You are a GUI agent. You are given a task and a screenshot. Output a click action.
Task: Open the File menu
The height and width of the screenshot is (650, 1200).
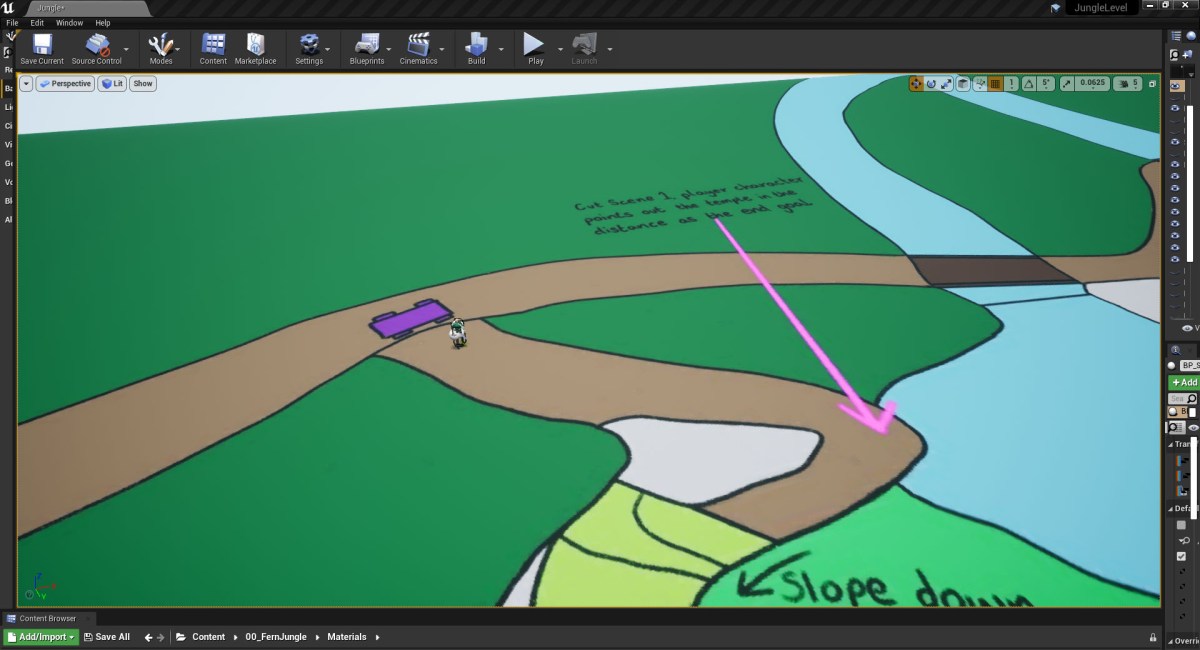pos(12,22)
